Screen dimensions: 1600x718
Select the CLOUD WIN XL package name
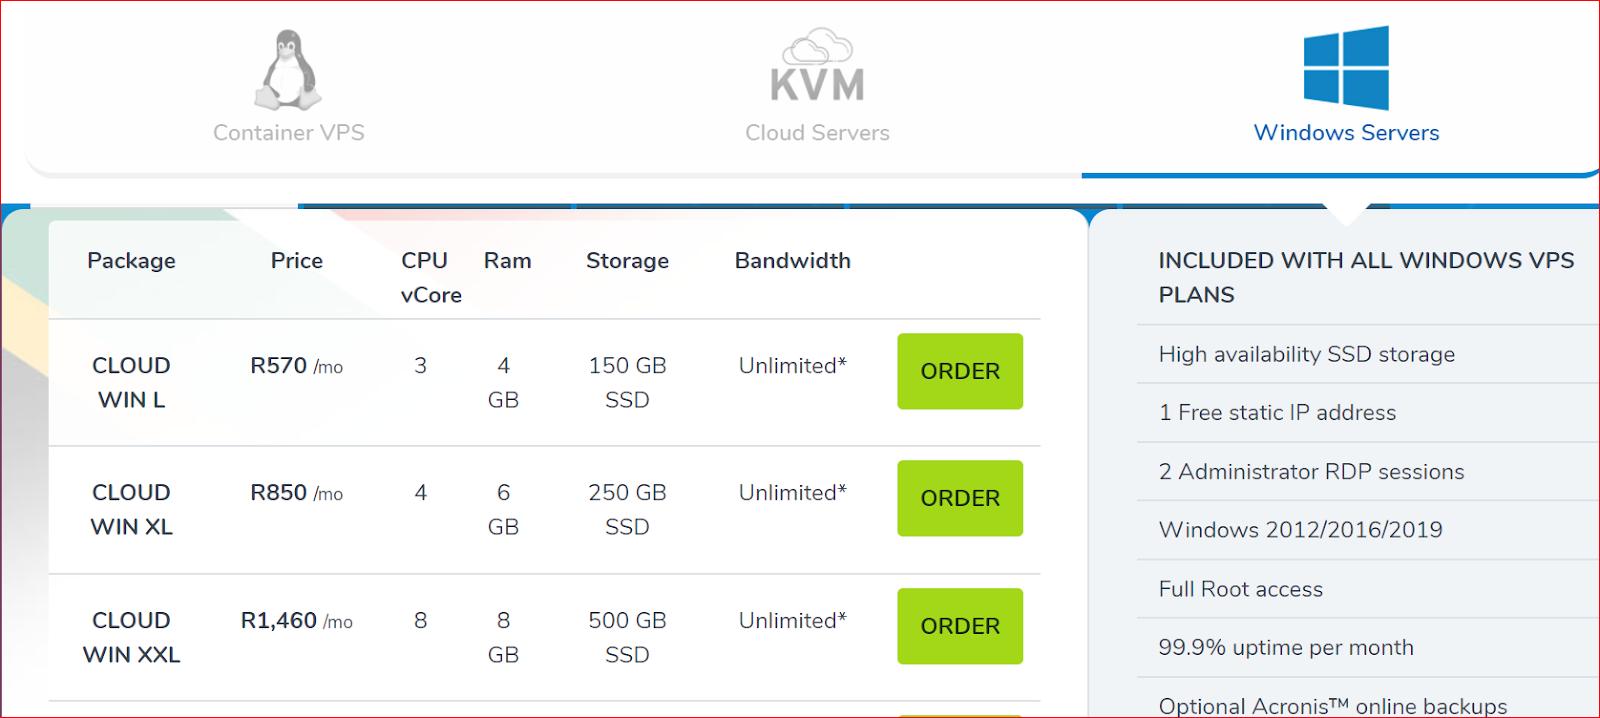(x=131, y=509)
